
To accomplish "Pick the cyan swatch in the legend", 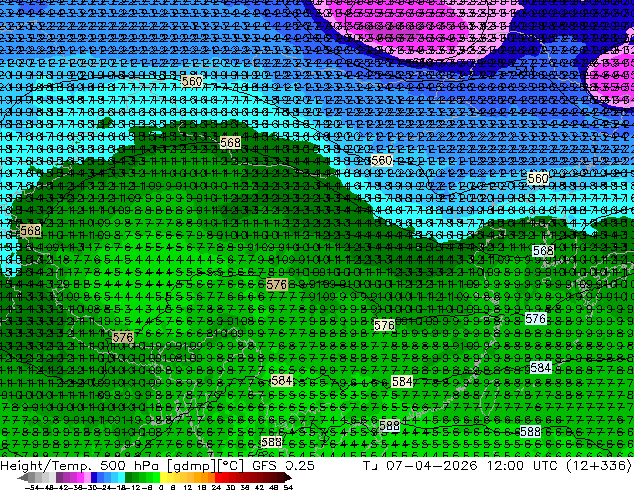I will pyautogui.click(x=121, y=478).
